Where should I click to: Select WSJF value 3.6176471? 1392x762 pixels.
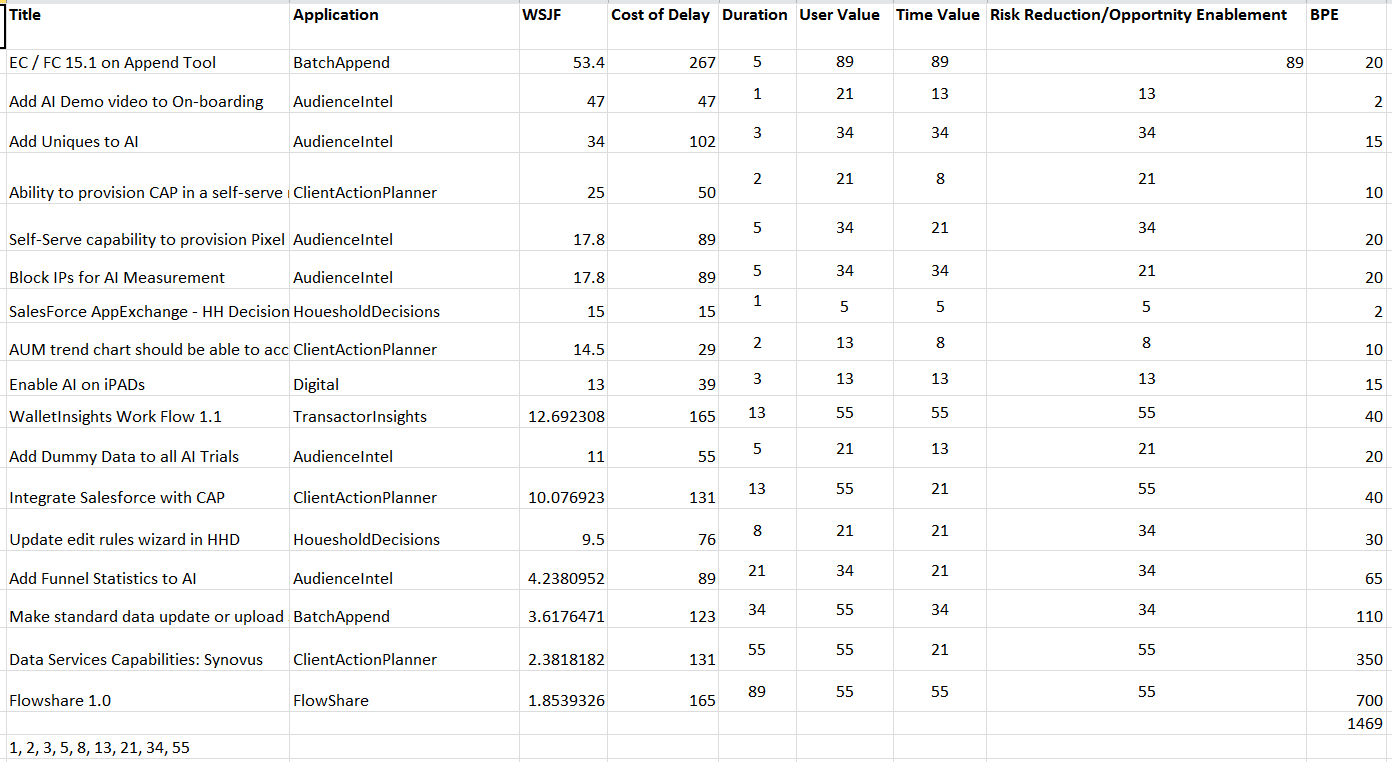[564, 610]
